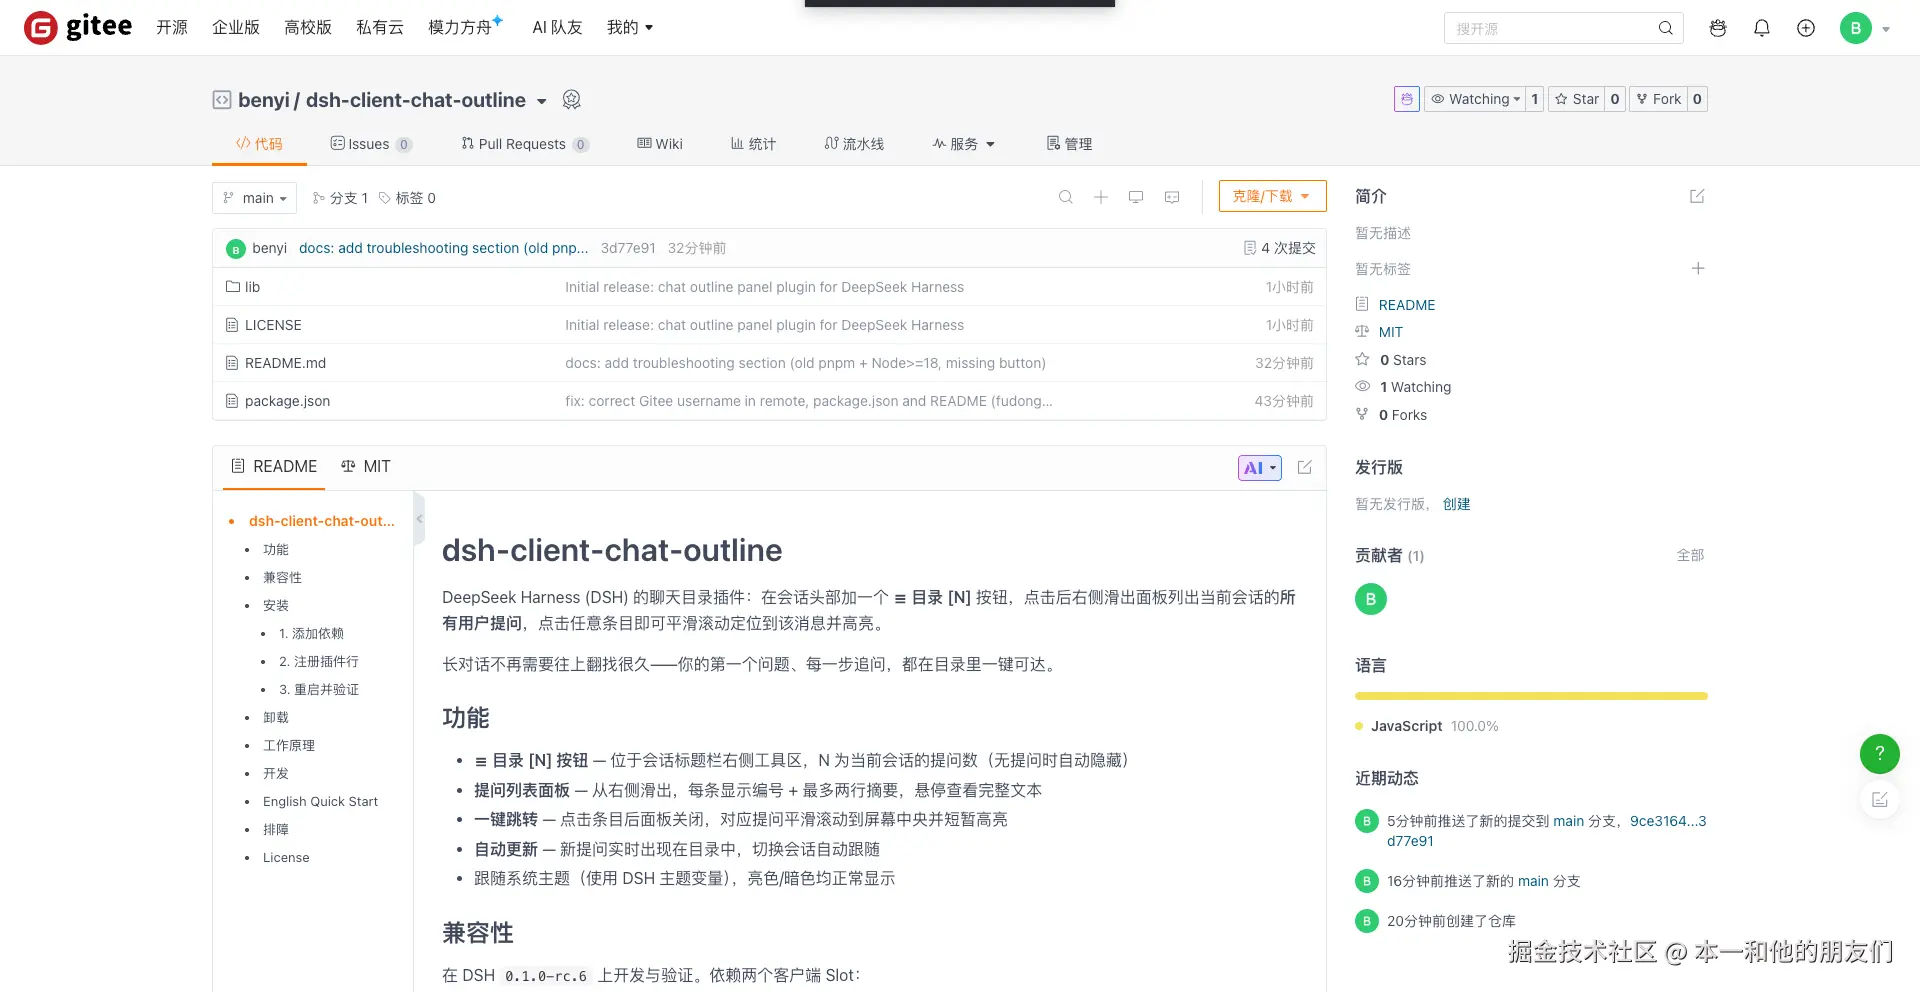Open the main branch selector
Image resolution: width=1920 pixels, height=992 pixels.
(x=254, y=198)
